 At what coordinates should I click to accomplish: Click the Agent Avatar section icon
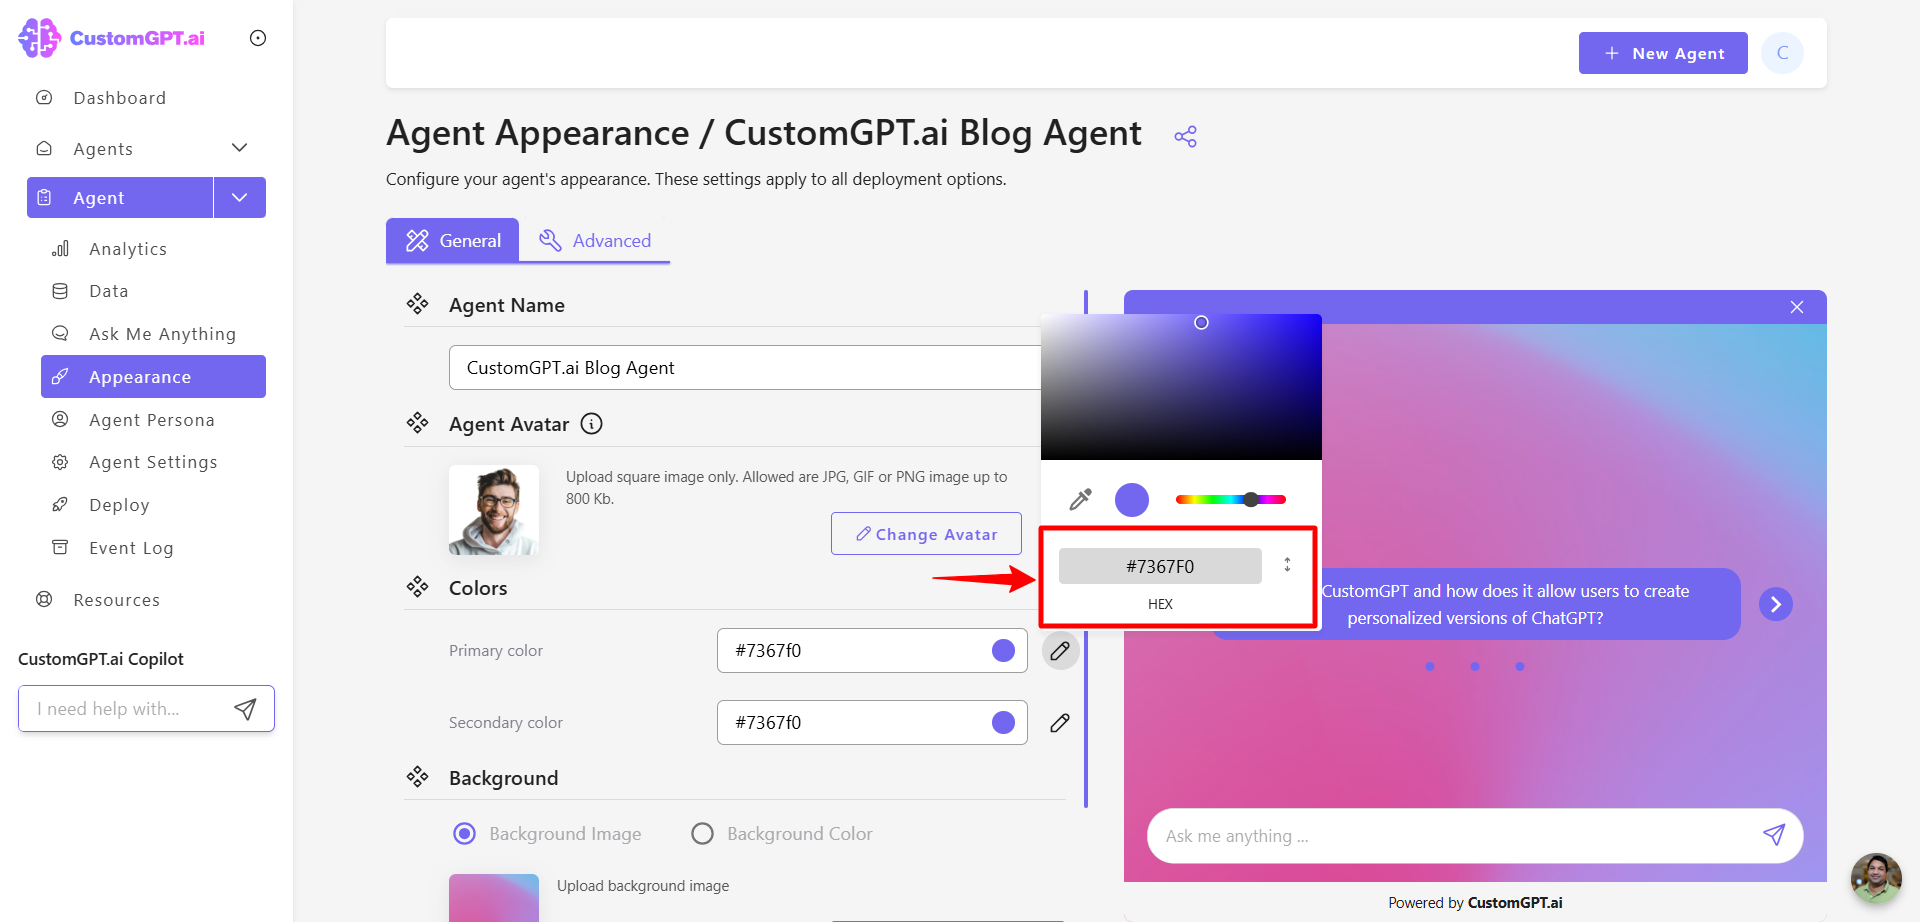(x=417, y=423)
